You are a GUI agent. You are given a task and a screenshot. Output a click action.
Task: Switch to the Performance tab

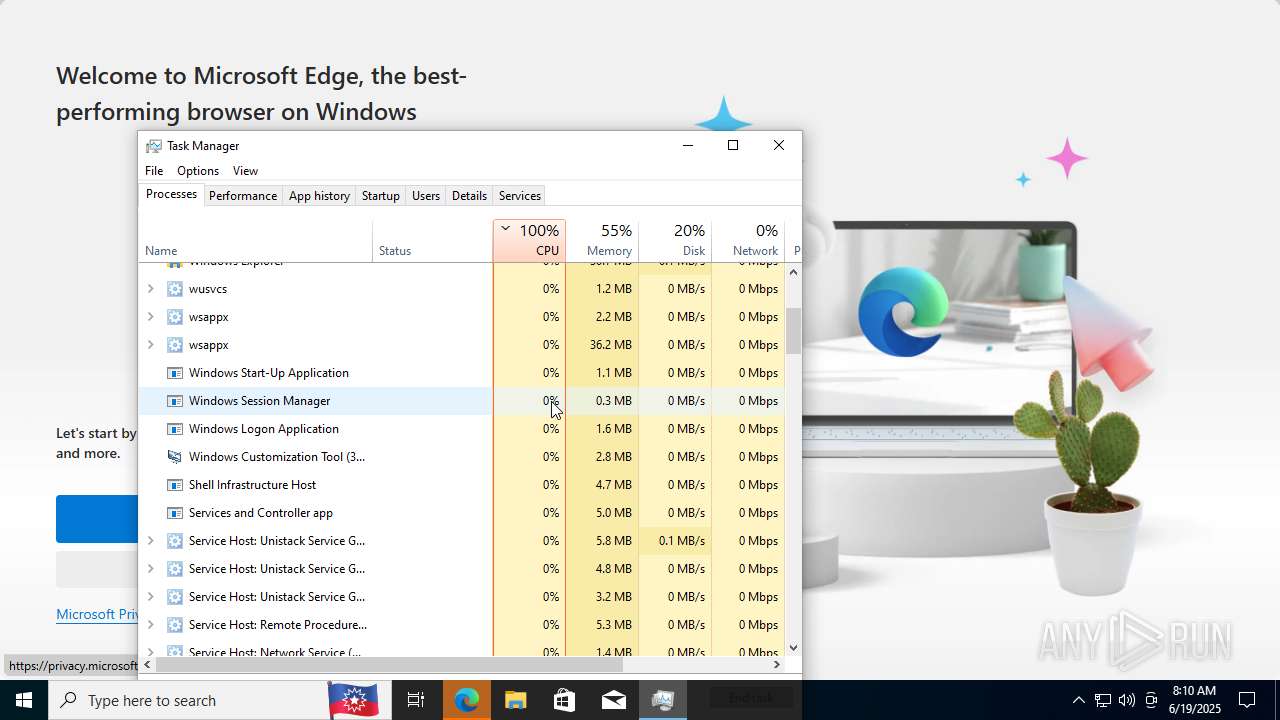(x=243, y=196)
